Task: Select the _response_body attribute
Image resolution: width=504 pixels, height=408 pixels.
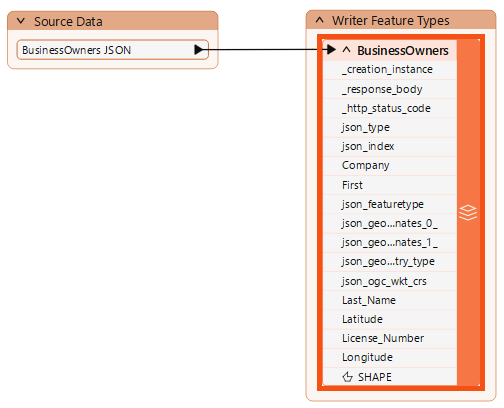Action: (x=390, y=89)
